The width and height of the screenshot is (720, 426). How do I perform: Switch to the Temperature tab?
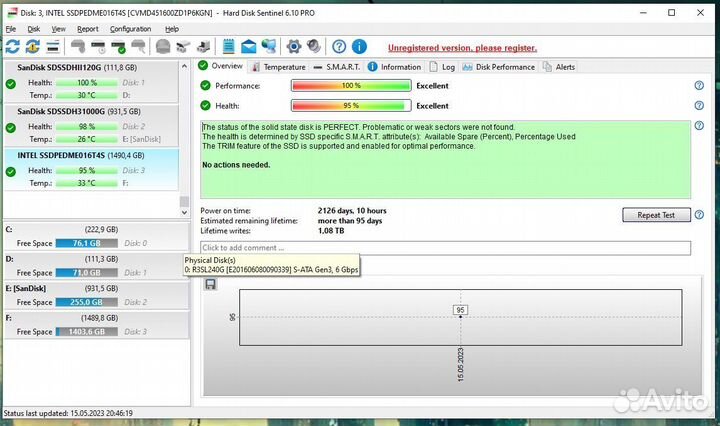pyautogui.click(x=279, y=67)
